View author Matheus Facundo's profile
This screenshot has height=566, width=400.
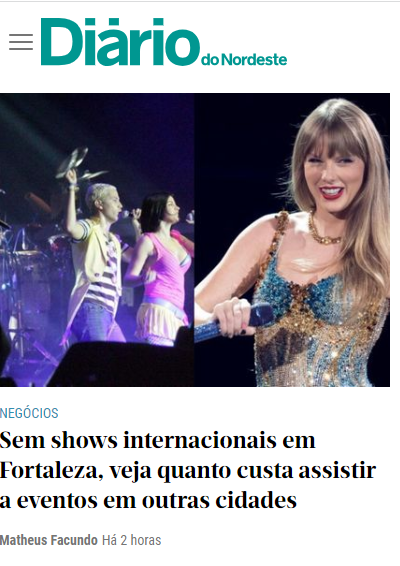point(49,540)
